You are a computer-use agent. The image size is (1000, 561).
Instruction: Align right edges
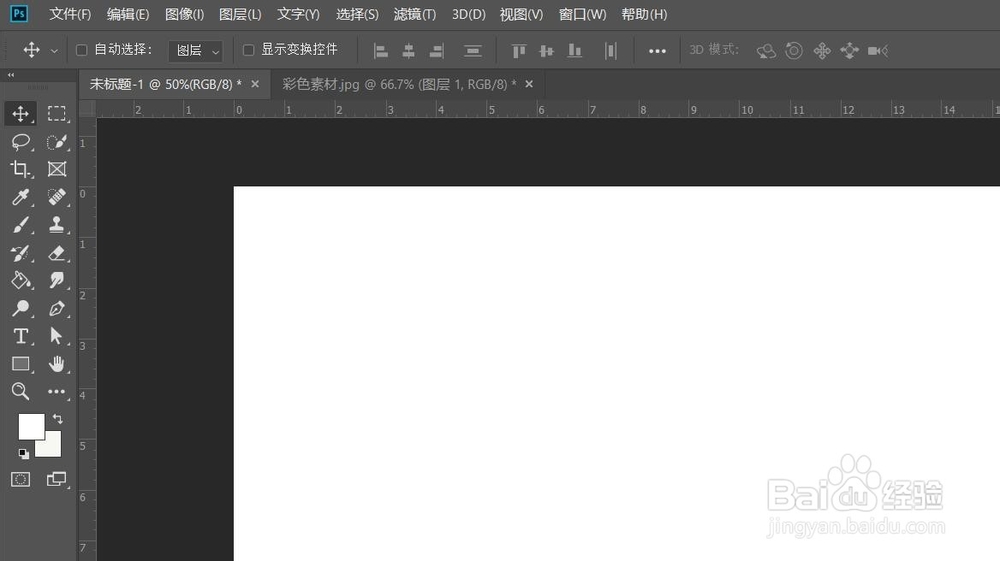pos(437,50)
